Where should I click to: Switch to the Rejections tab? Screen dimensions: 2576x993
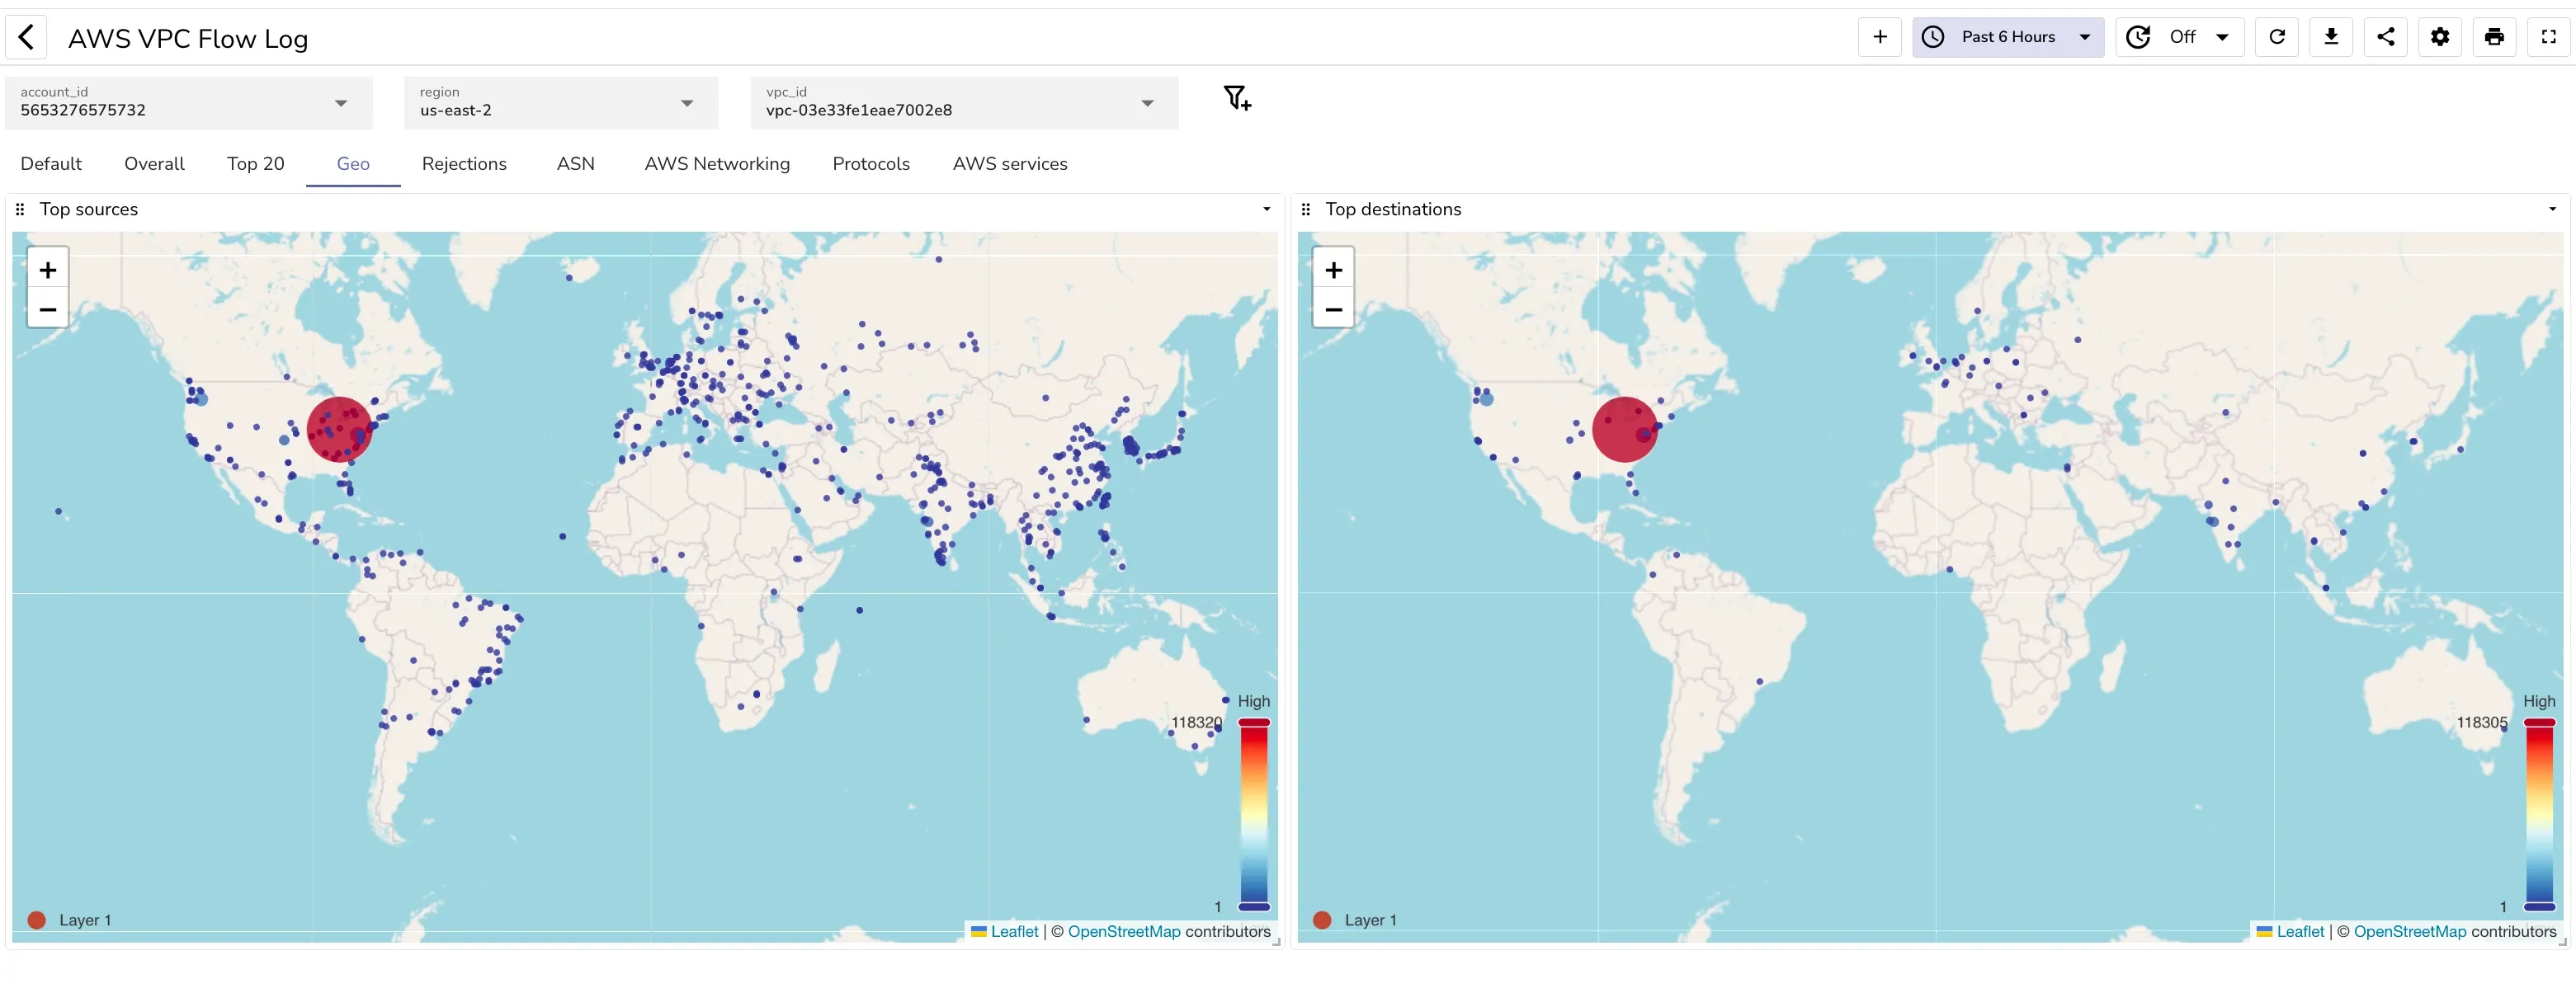click(464, 164)
